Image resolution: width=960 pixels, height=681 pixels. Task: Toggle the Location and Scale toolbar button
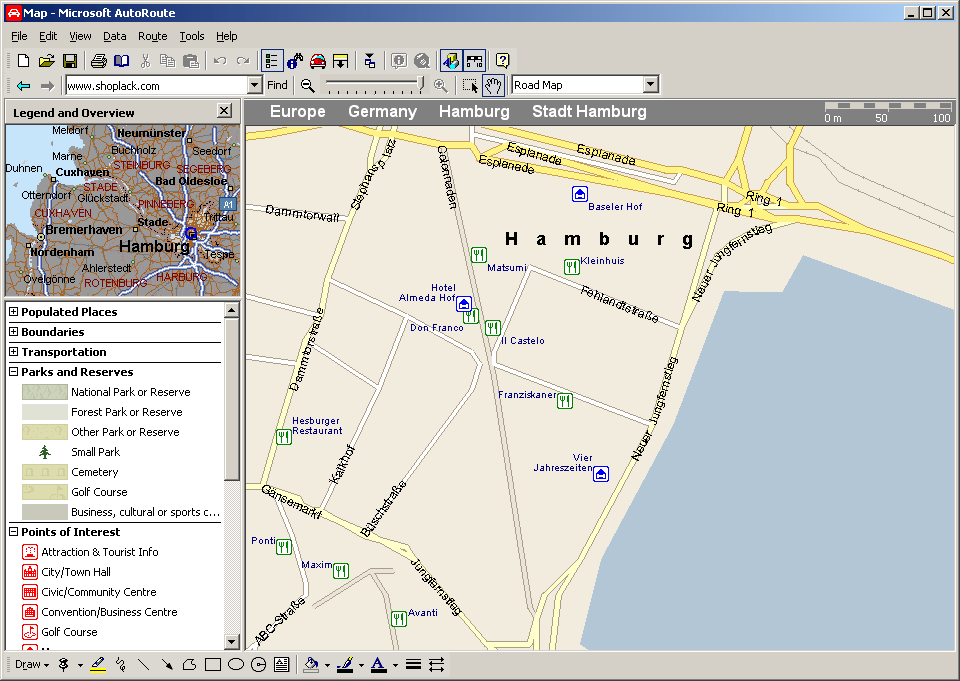pyautogui.click(x=474, y=61)
